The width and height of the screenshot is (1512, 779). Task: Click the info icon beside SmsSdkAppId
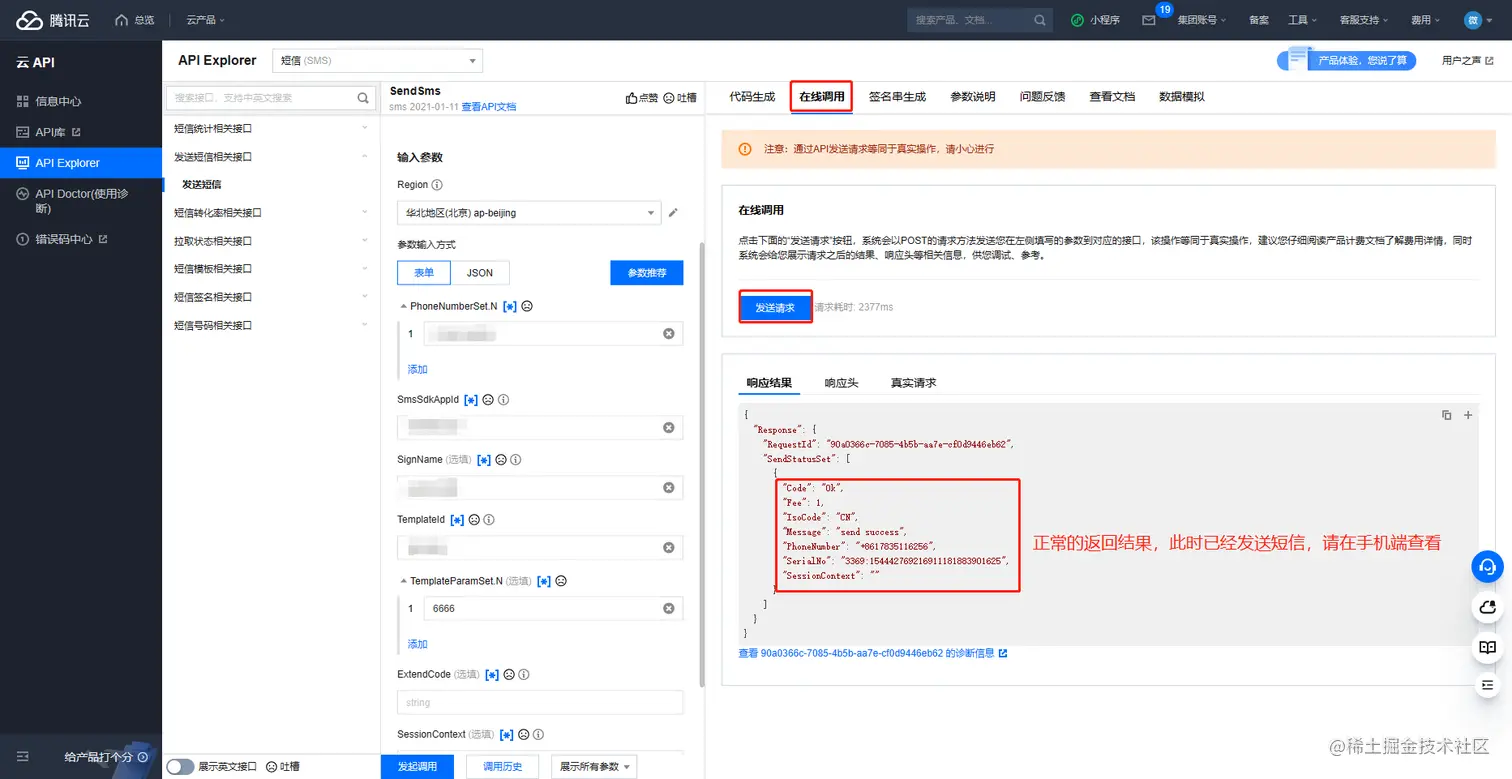(x=504, y=400)
